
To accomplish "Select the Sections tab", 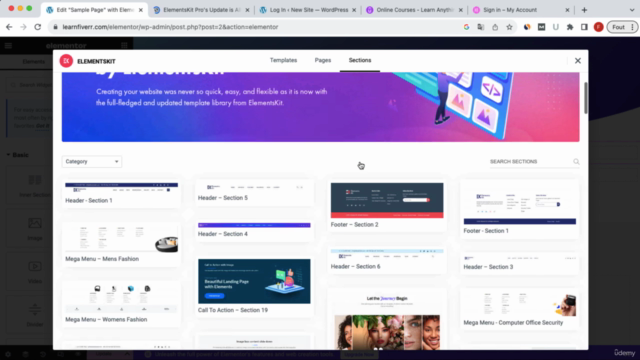I will coord(360,60).
